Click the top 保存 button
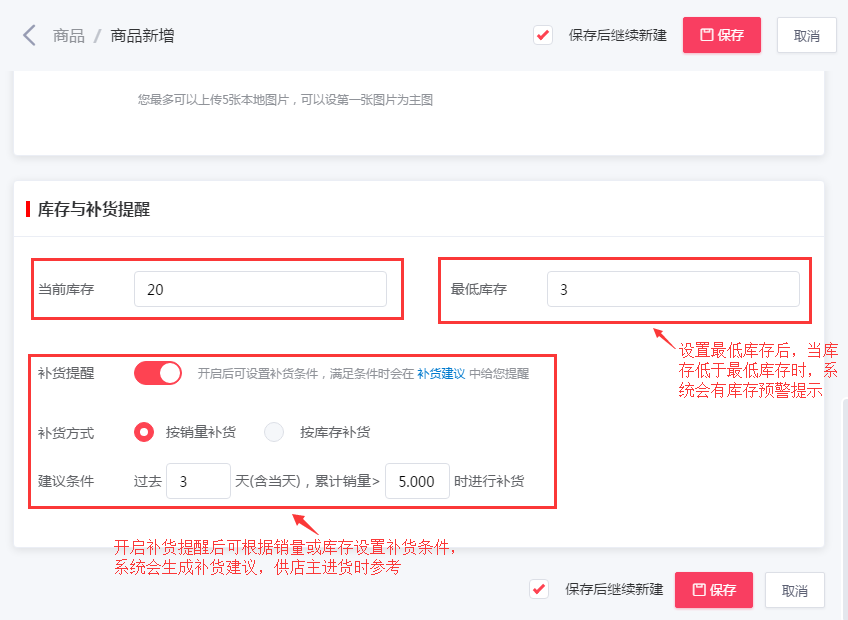848x620 pixels. click(722, 34)
